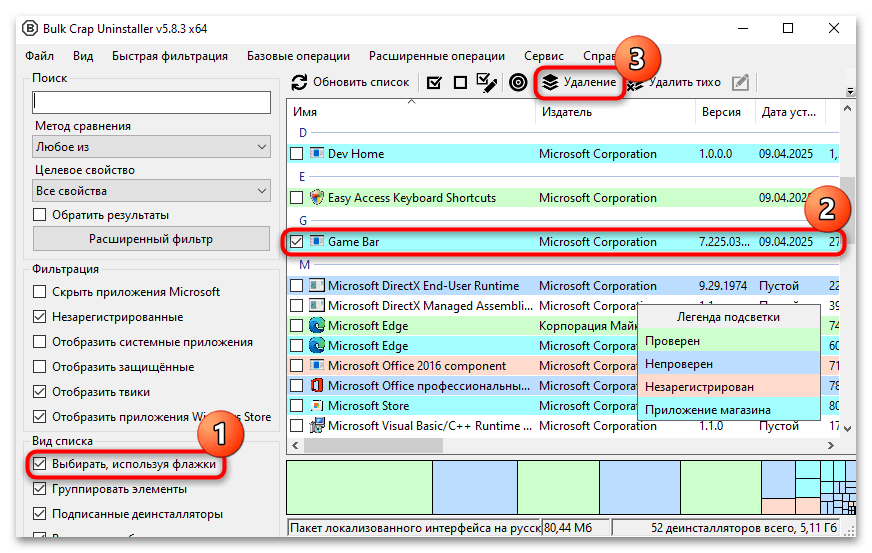The width and height of the screenshot is (872, 553).
Task: Check the Dev Home row checkbox
Action: click(x=297, y=154)
